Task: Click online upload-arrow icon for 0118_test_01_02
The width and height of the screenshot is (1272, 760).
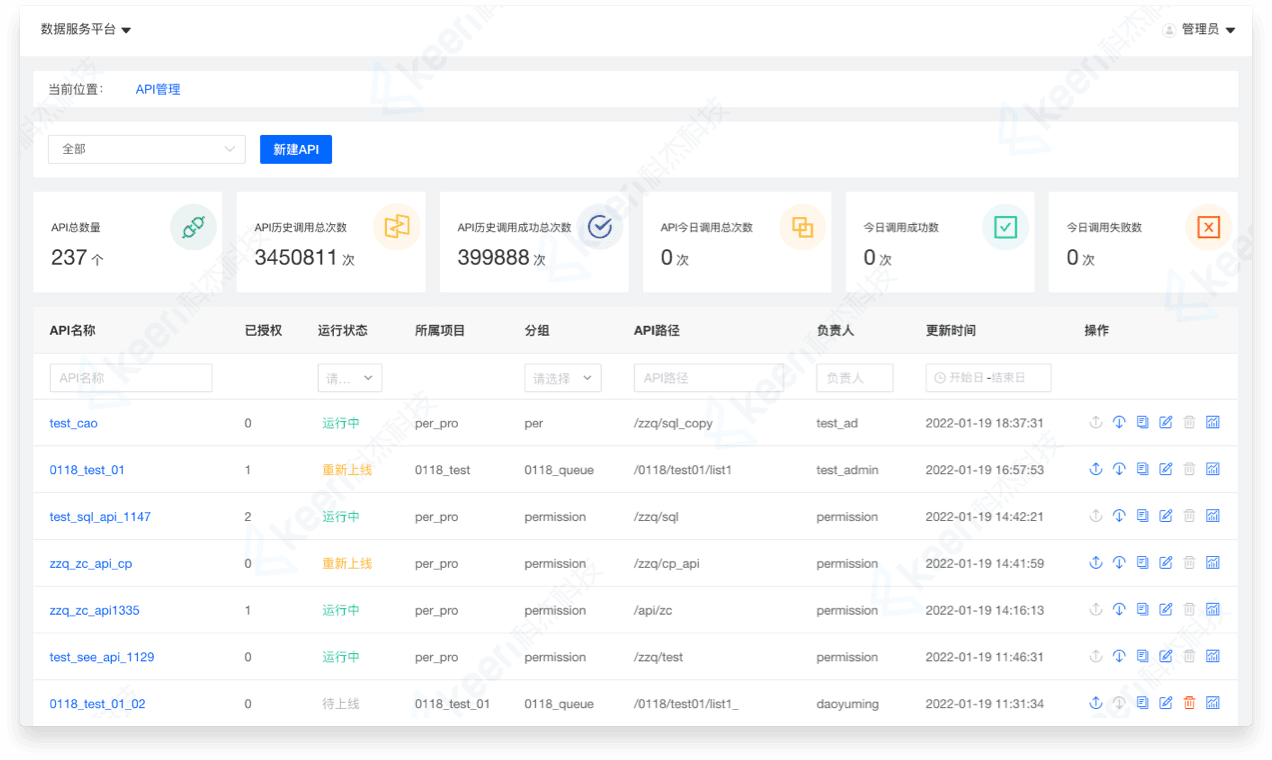Action: tap(1095, 703)
